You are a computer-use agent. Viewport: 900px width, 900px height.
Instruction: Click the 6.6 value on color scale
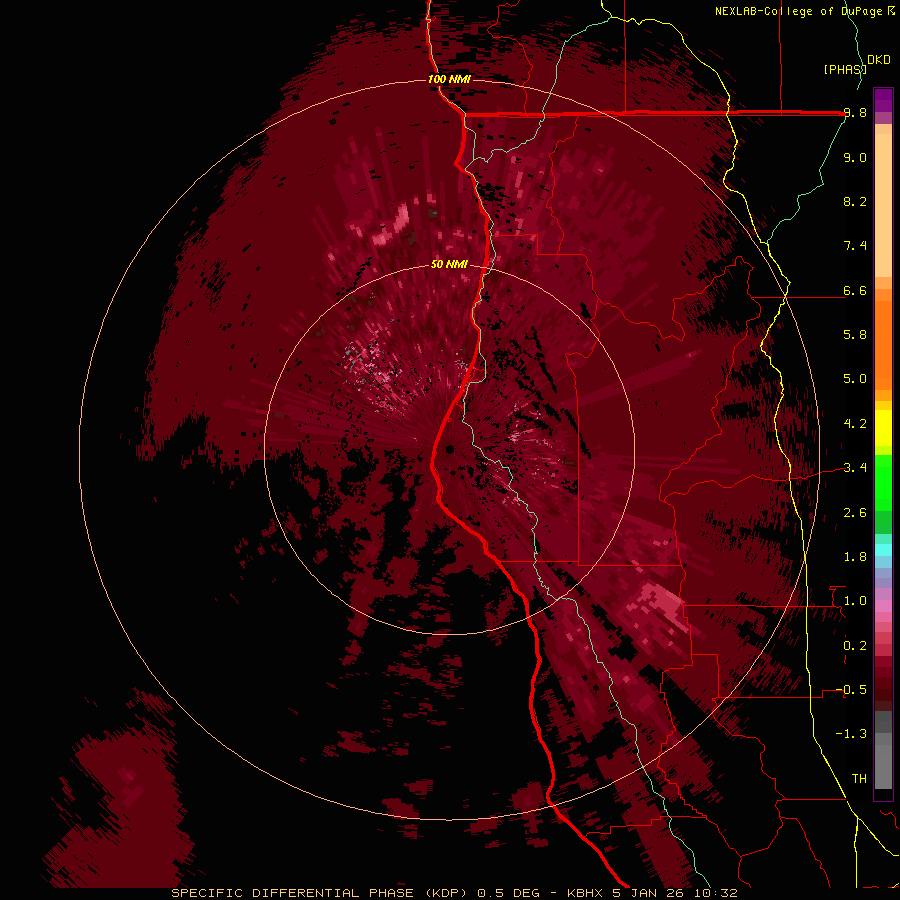point(855,290)
